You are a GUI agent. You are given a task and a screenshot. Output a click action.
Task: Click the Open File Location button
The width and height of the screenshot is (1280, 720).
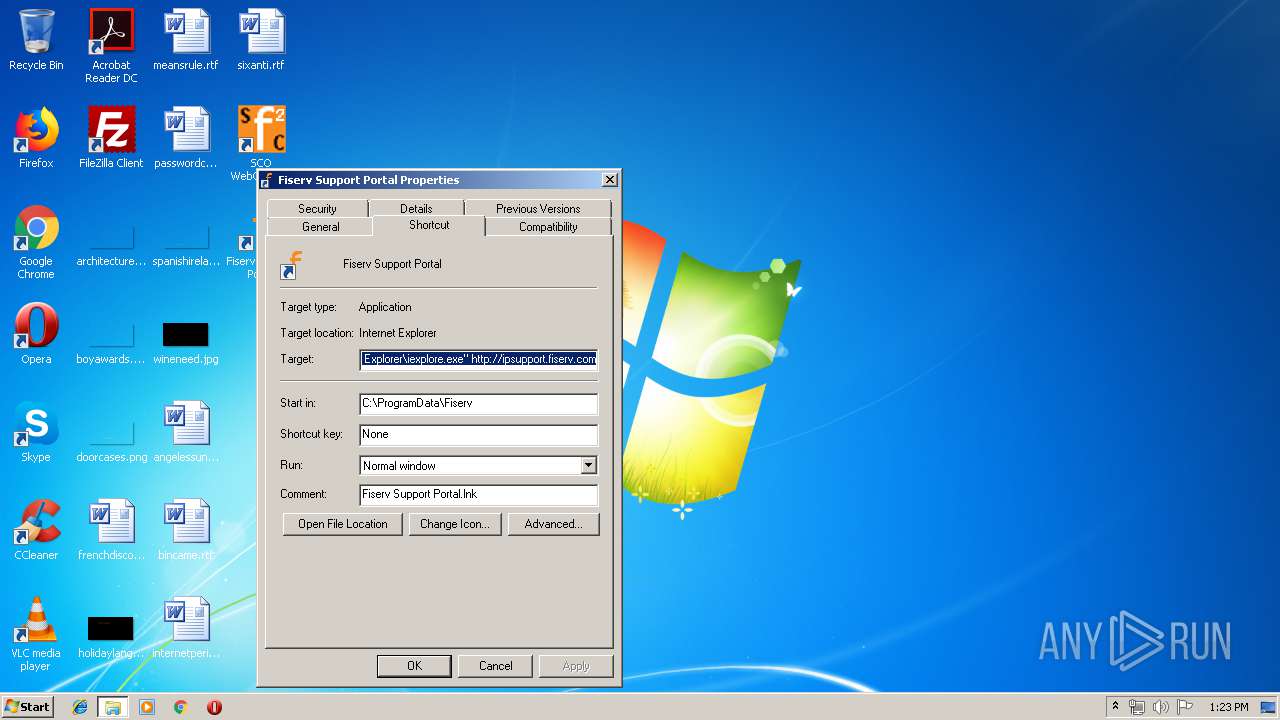pos(343,524)
